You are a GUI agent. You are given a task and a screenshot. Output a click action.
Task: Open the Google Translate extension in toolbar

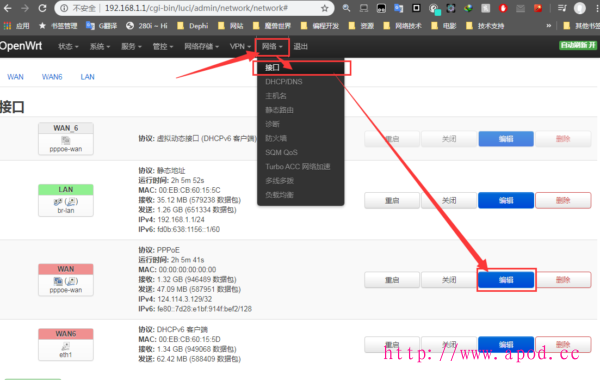point(399,8)
